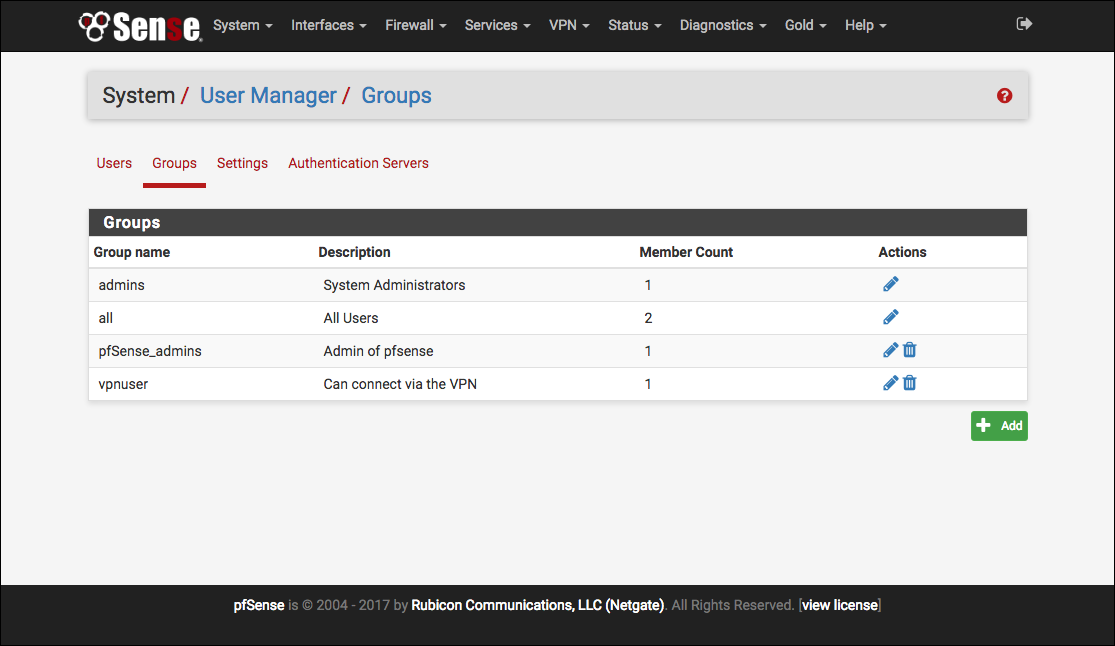
Task: Edit the pfSense_admins group
Action: point(890,350)
